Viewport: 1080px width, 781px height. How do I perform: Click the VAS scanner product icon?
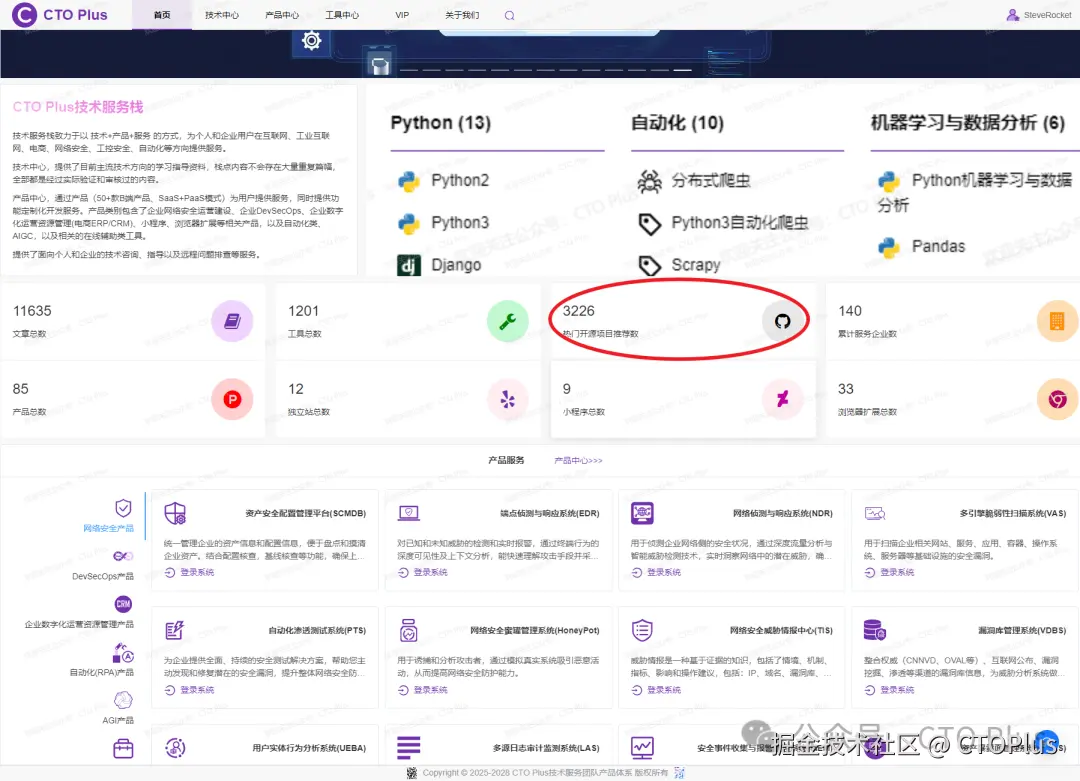tap(875, 513)
